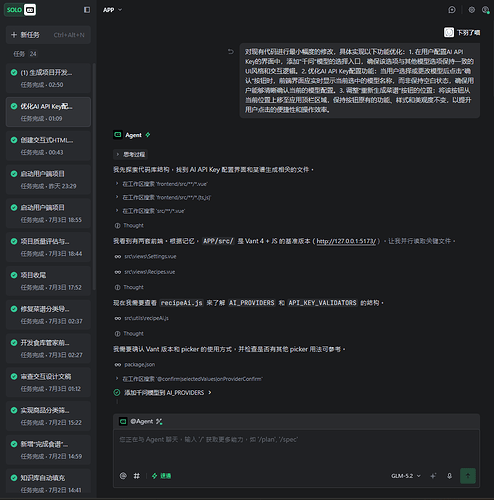Select the 项目收尾 task in the sidebar

(x=48, y=281)
